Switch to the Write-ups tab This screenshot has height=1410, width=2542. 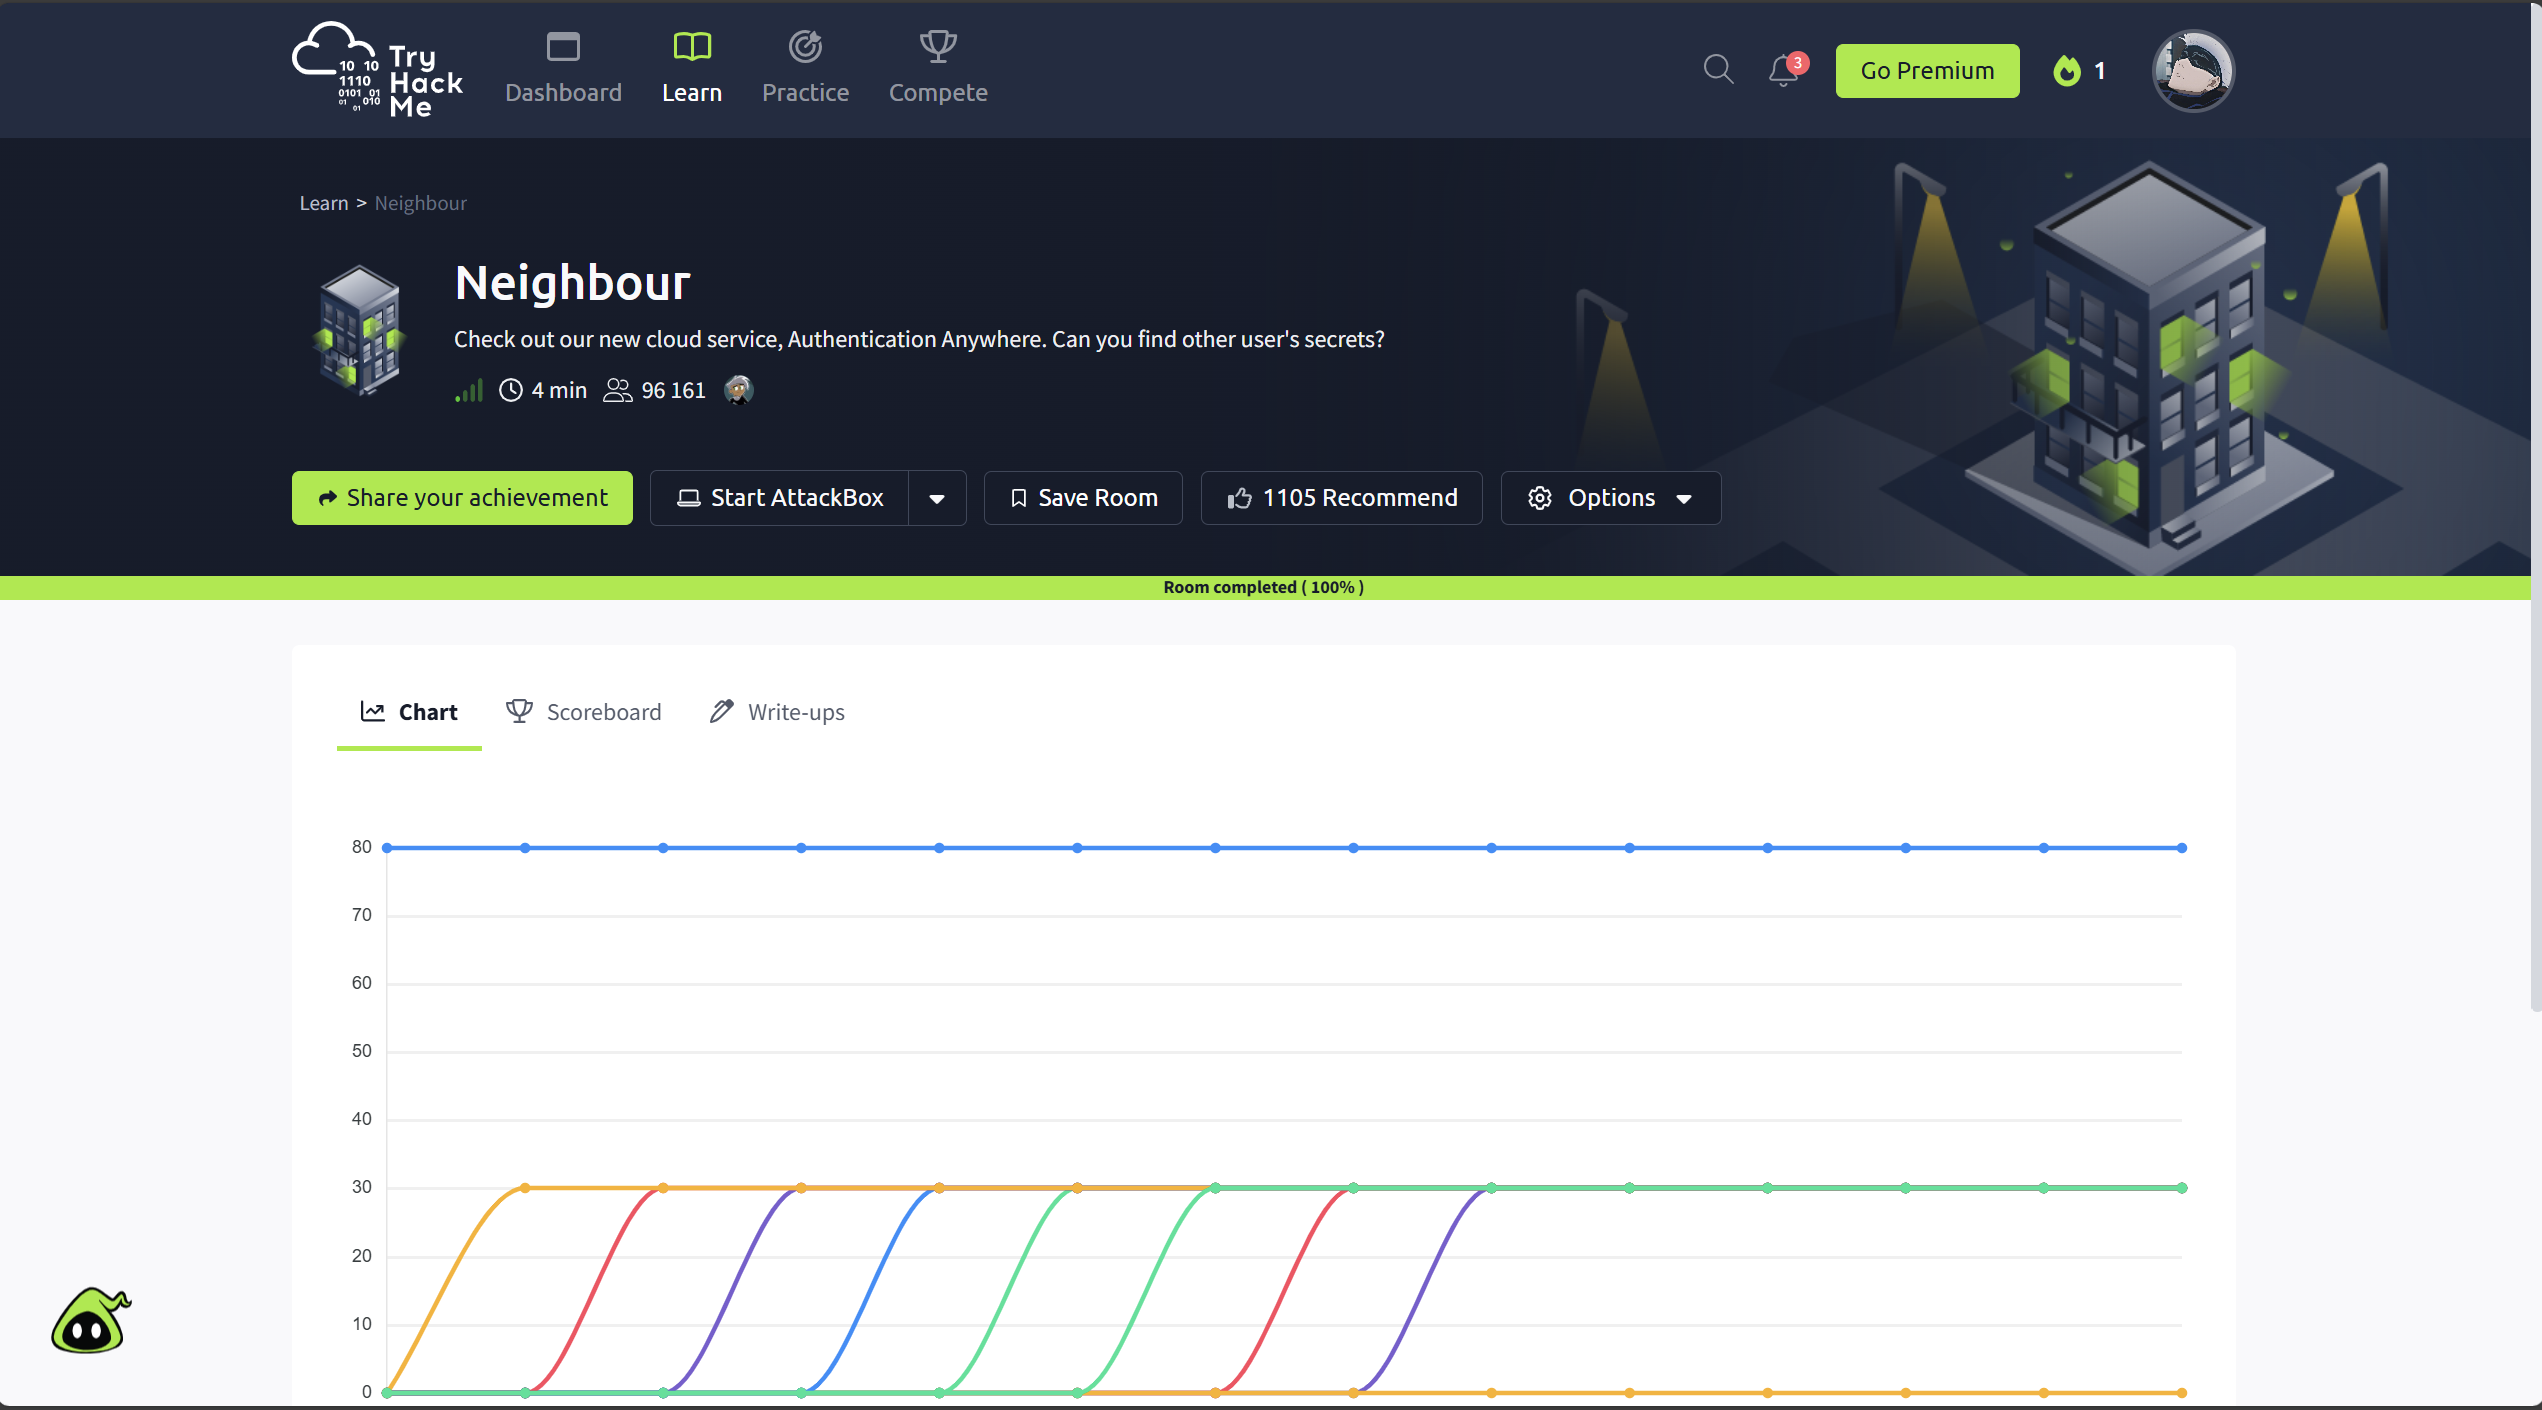777,712
